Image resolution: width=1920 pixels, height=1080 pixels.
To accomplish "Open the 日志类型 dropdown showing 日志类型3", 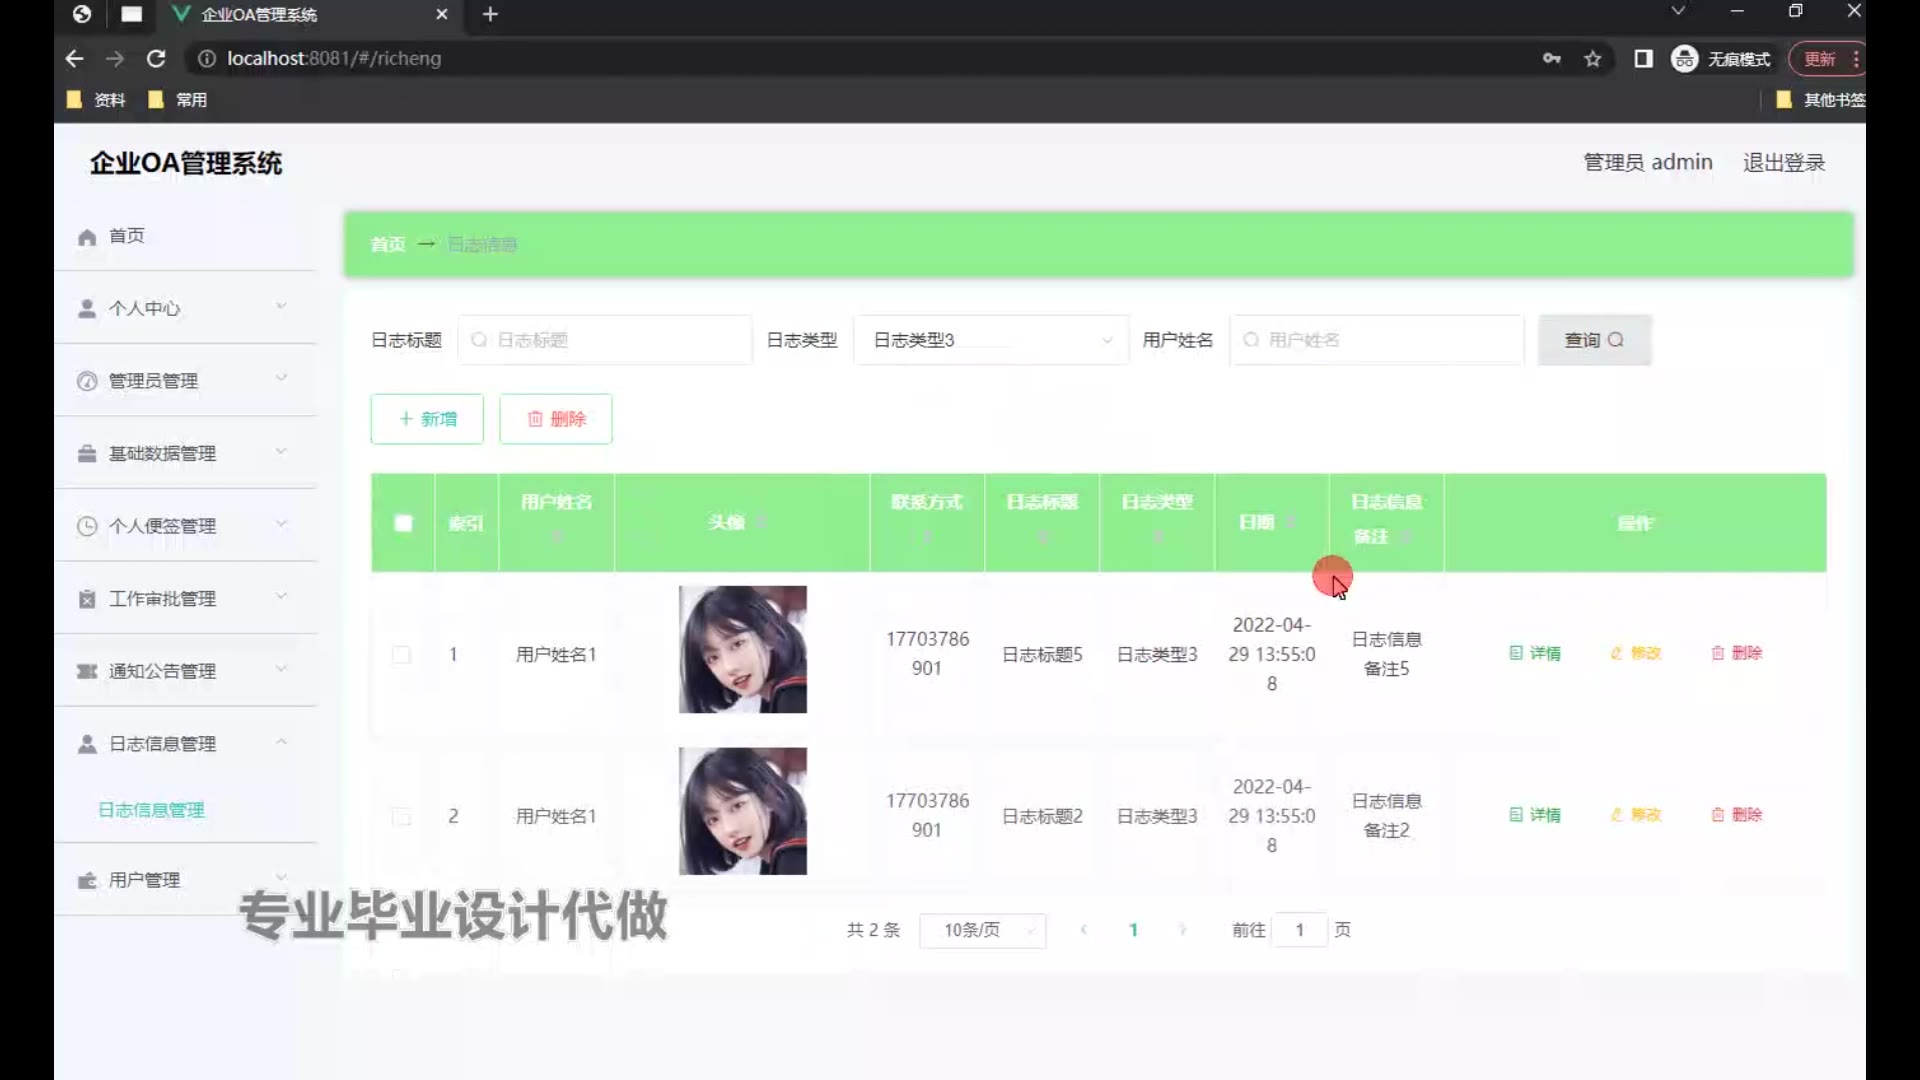I will (990, 340).
